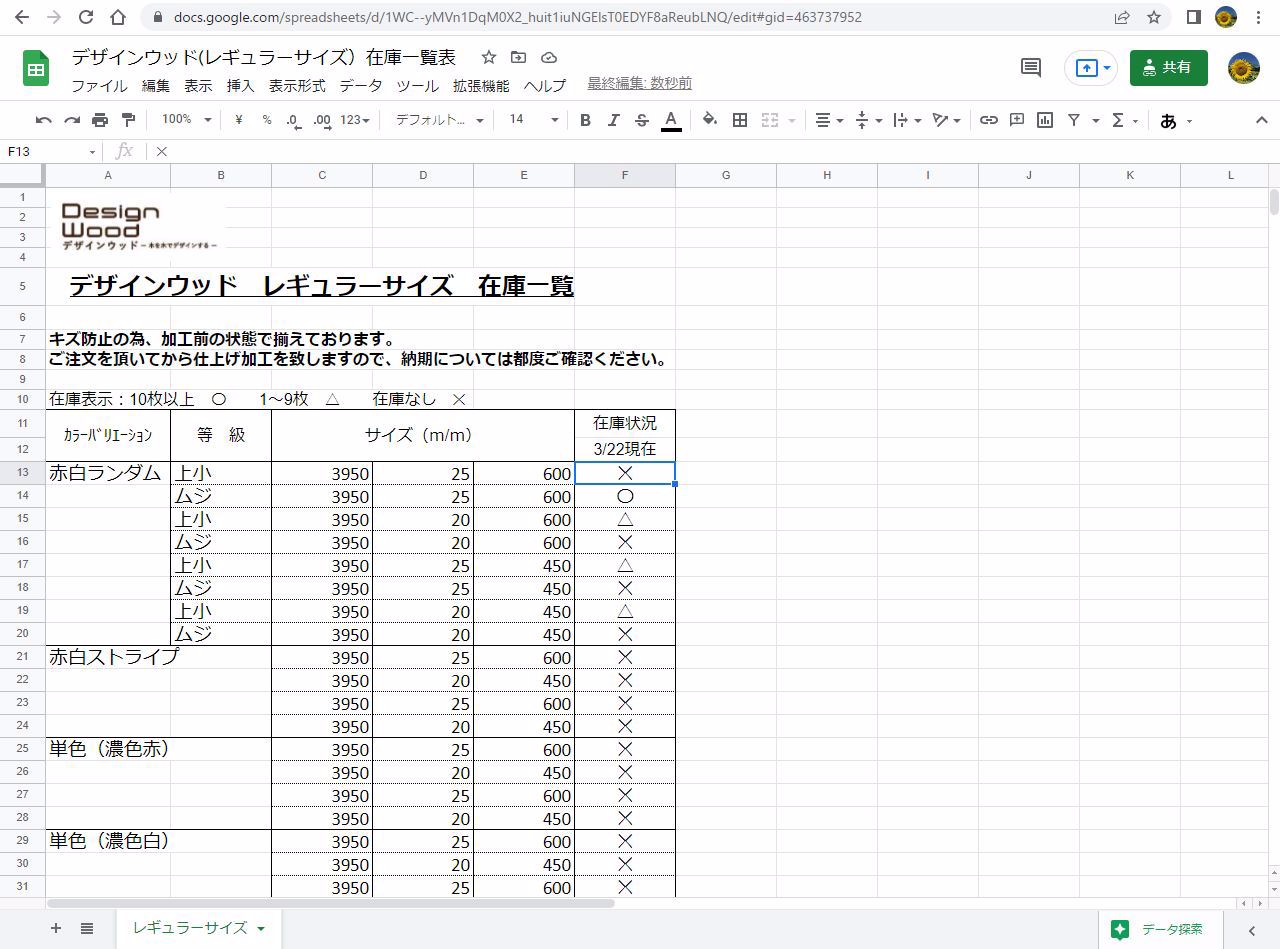Toggle italic text formatting
Image resolution: width=1280 pixels, height=949 pixels.
tap(613, 120)
